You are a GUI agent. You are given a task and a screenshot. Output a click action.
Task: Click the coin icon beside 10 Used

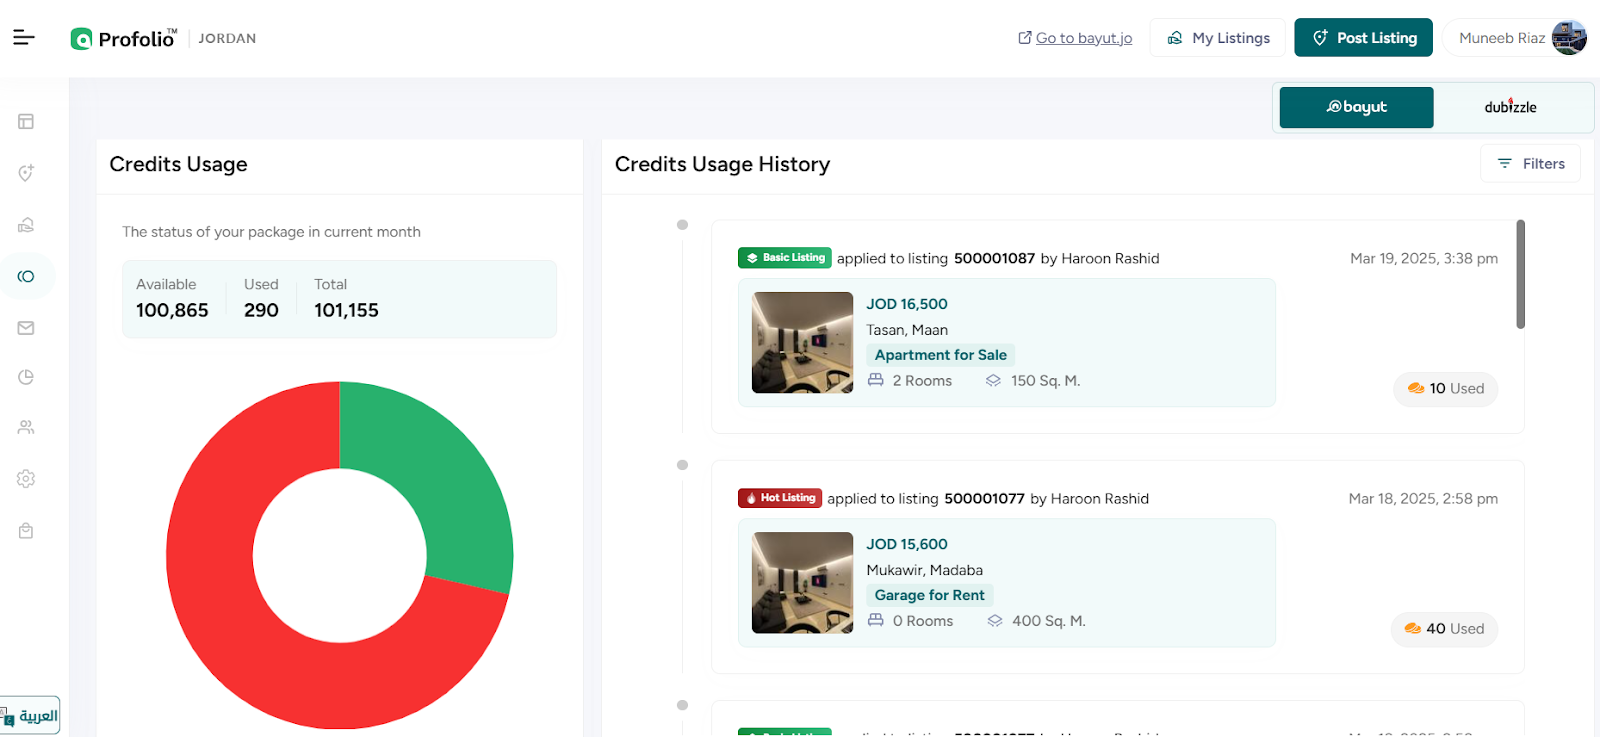[x=1416, y=388]
